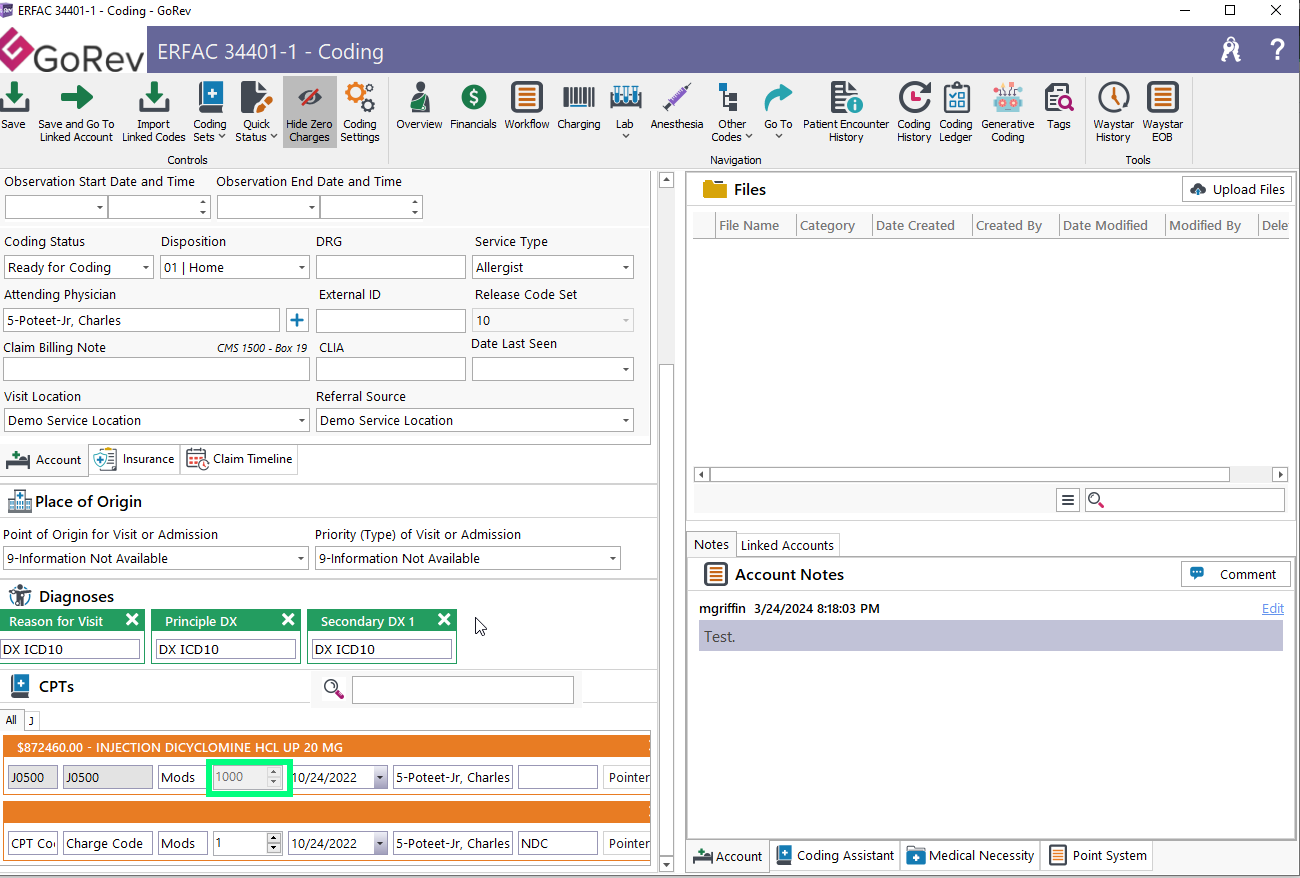Click the Files search field

[x=1184, y=500]
